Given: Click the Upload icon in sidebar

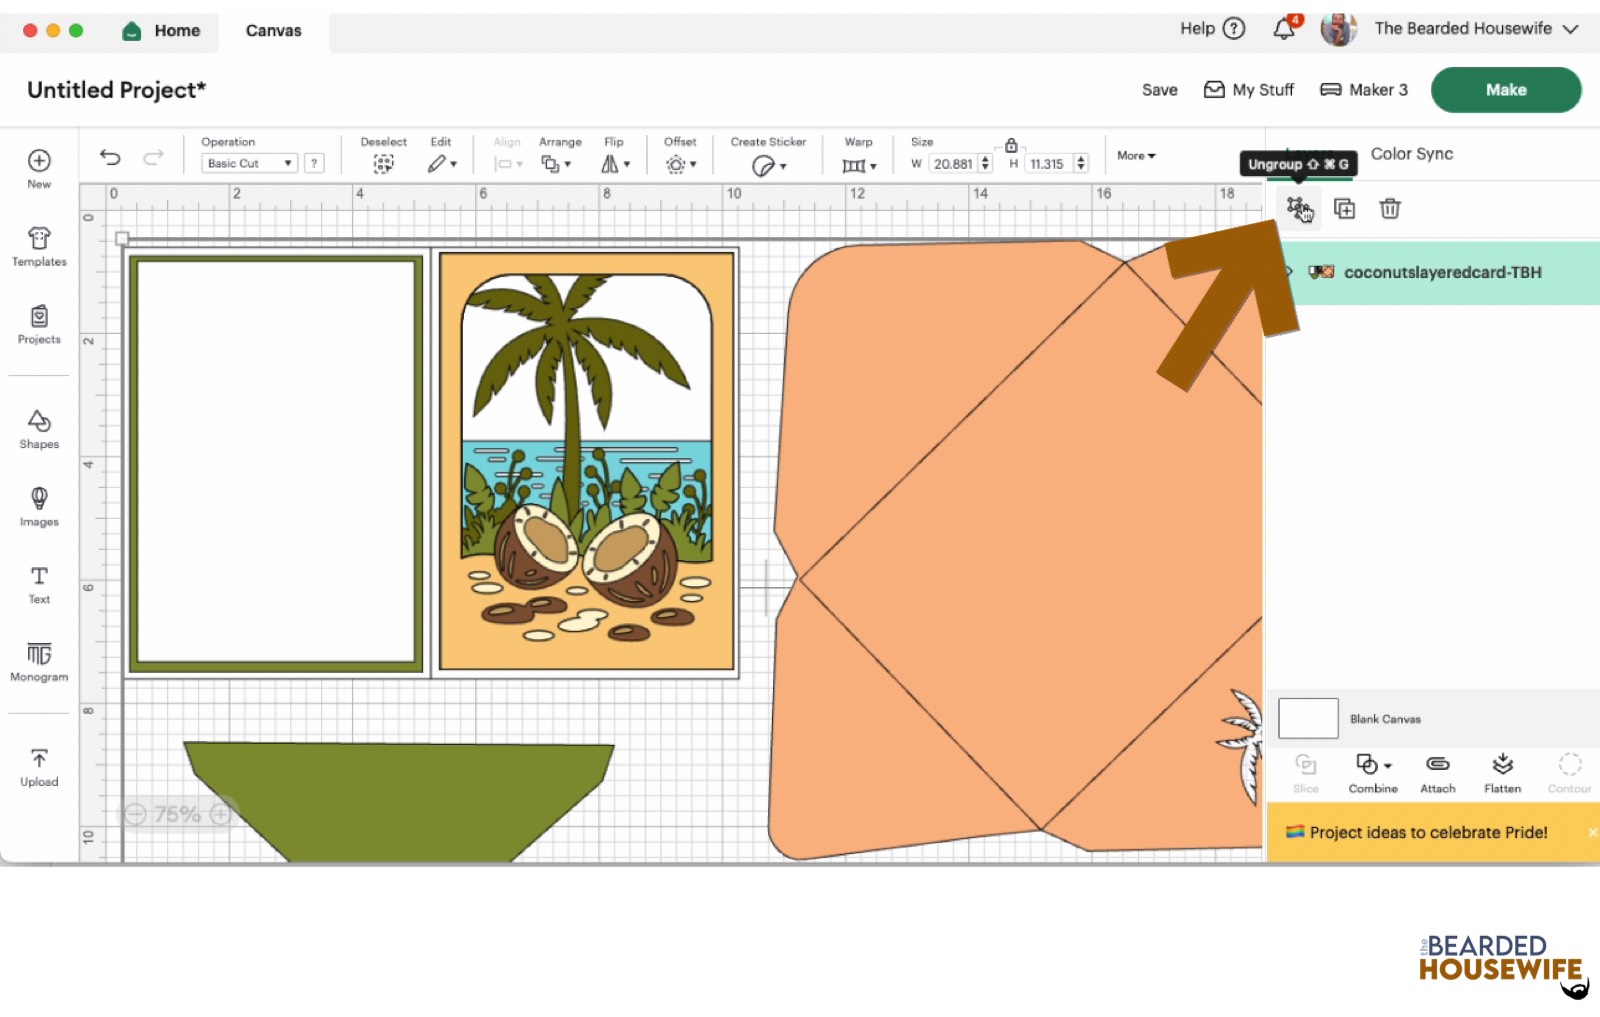Looking at the screenshot, I should point(39,767).
